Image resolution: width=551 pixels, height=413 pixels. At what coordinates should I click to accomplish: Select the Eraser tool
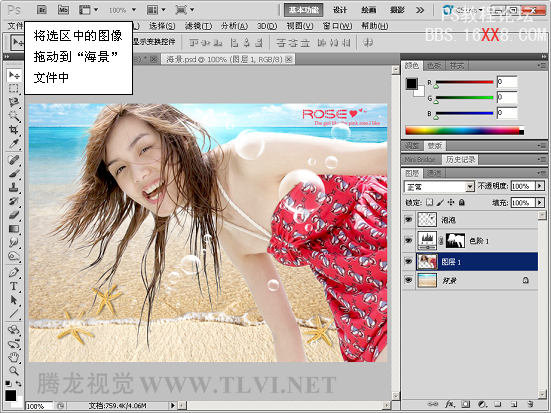(14, 214)
